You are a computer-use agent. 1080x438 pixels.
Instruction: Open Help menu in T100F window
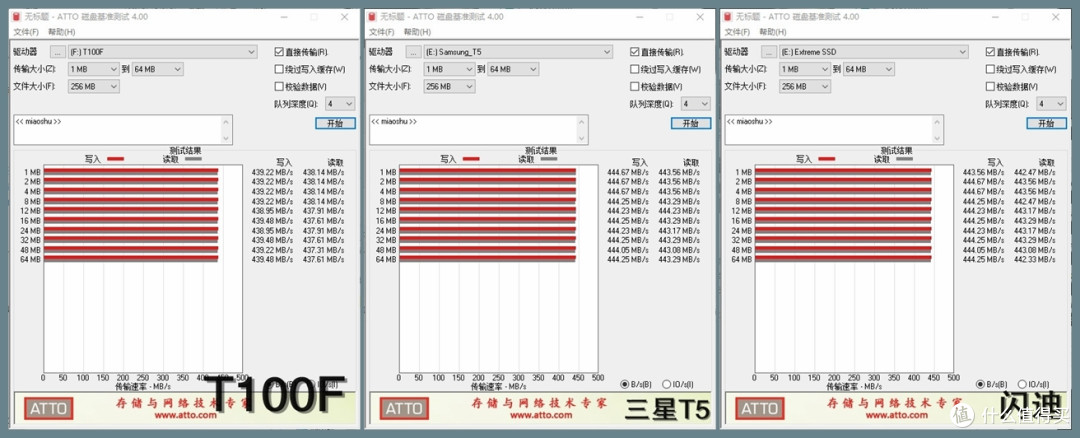(61, 32)
